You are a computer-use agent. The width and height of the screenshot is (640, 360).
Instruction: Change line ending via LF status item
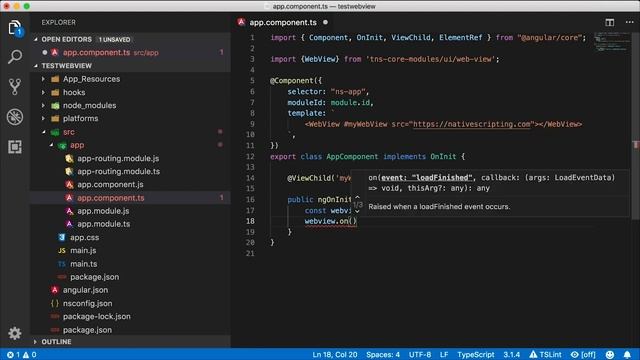[444, 355]
